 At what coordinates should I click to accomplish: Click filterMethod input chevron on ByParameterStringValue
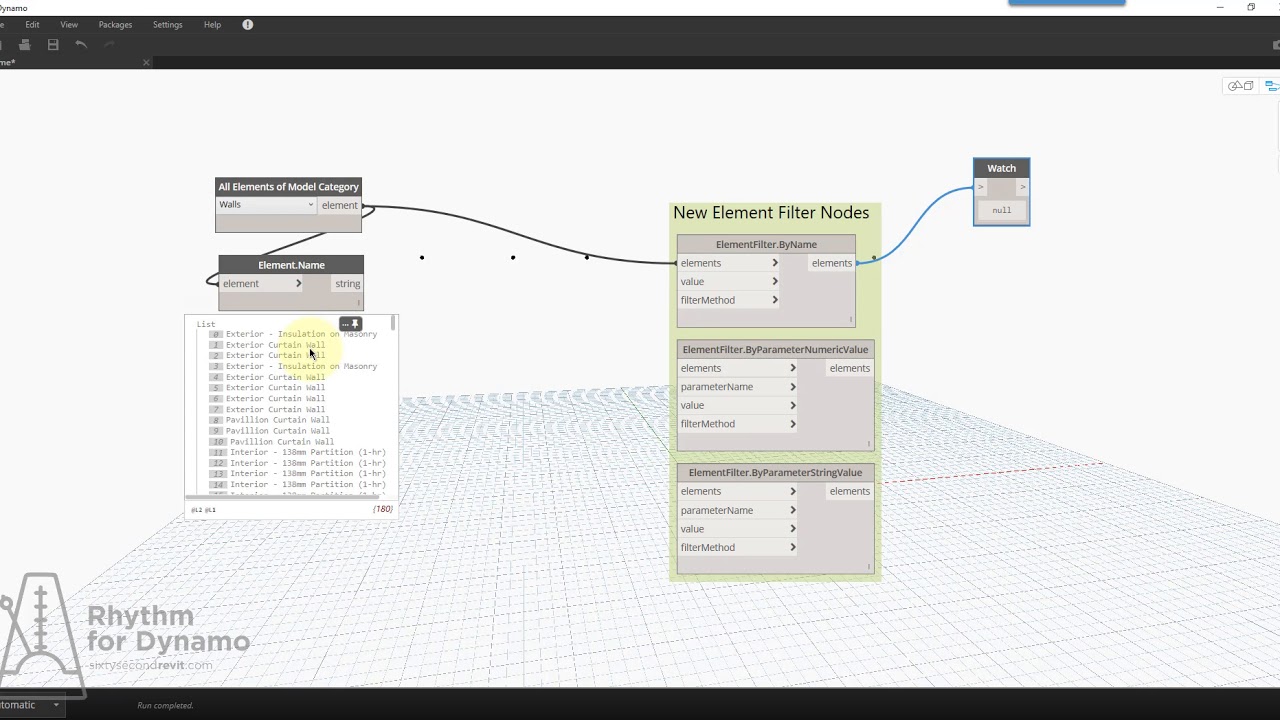(x=793, y=547)
